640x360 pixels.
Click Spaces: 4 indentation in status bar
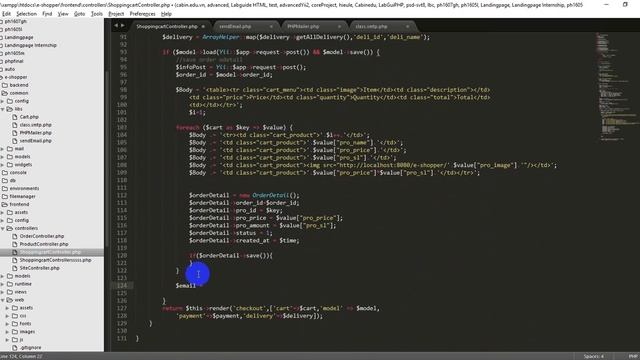tap(593, 356)
